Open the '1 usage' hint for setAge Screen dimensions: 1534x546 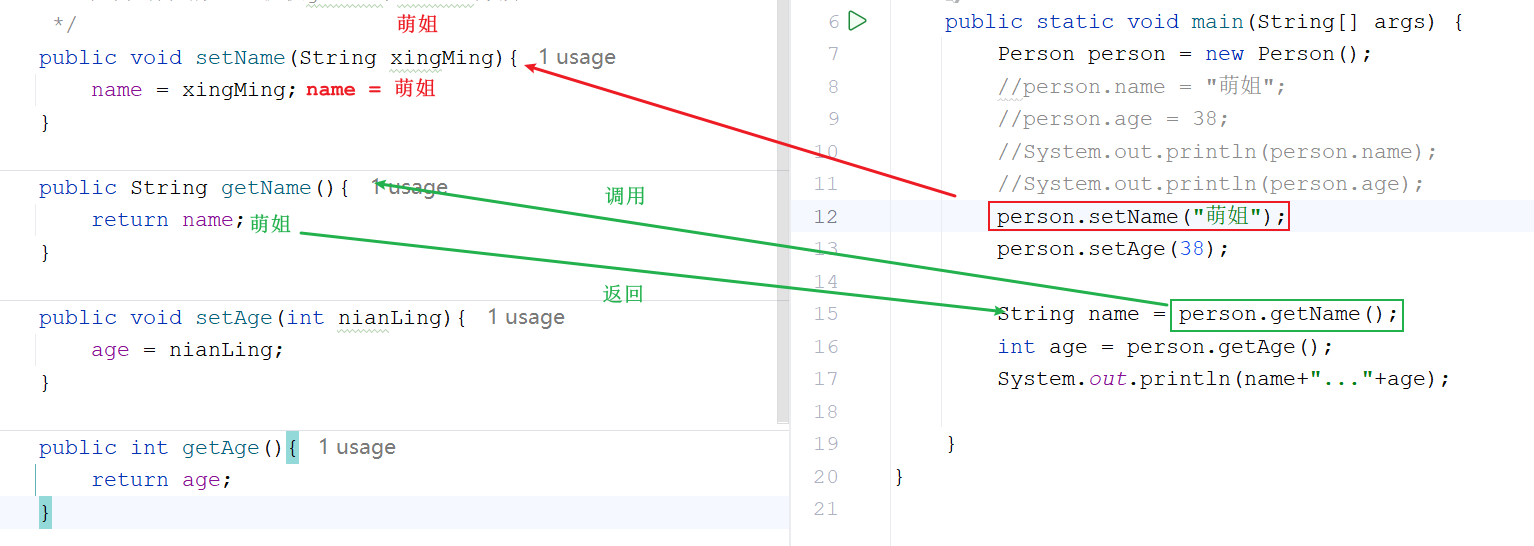[526, 318]
